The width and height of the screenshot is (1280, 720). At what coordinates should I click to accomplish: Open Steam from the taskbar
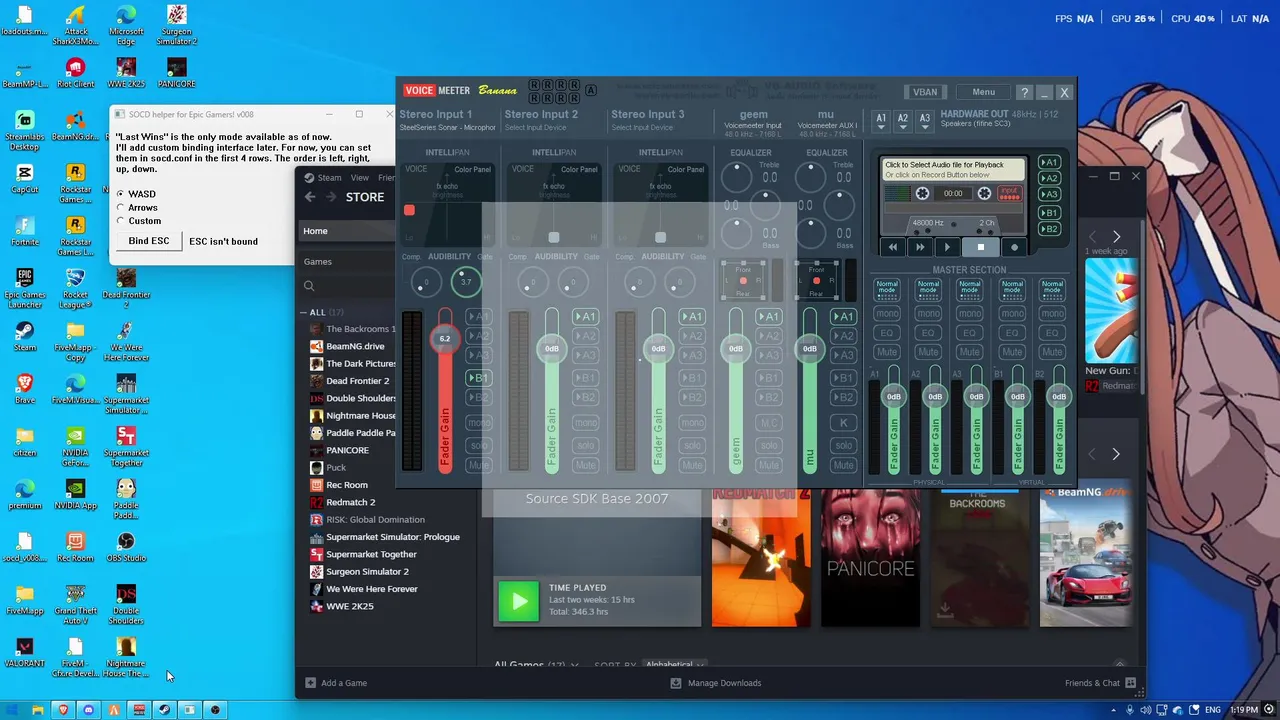[x=164, y=710]
